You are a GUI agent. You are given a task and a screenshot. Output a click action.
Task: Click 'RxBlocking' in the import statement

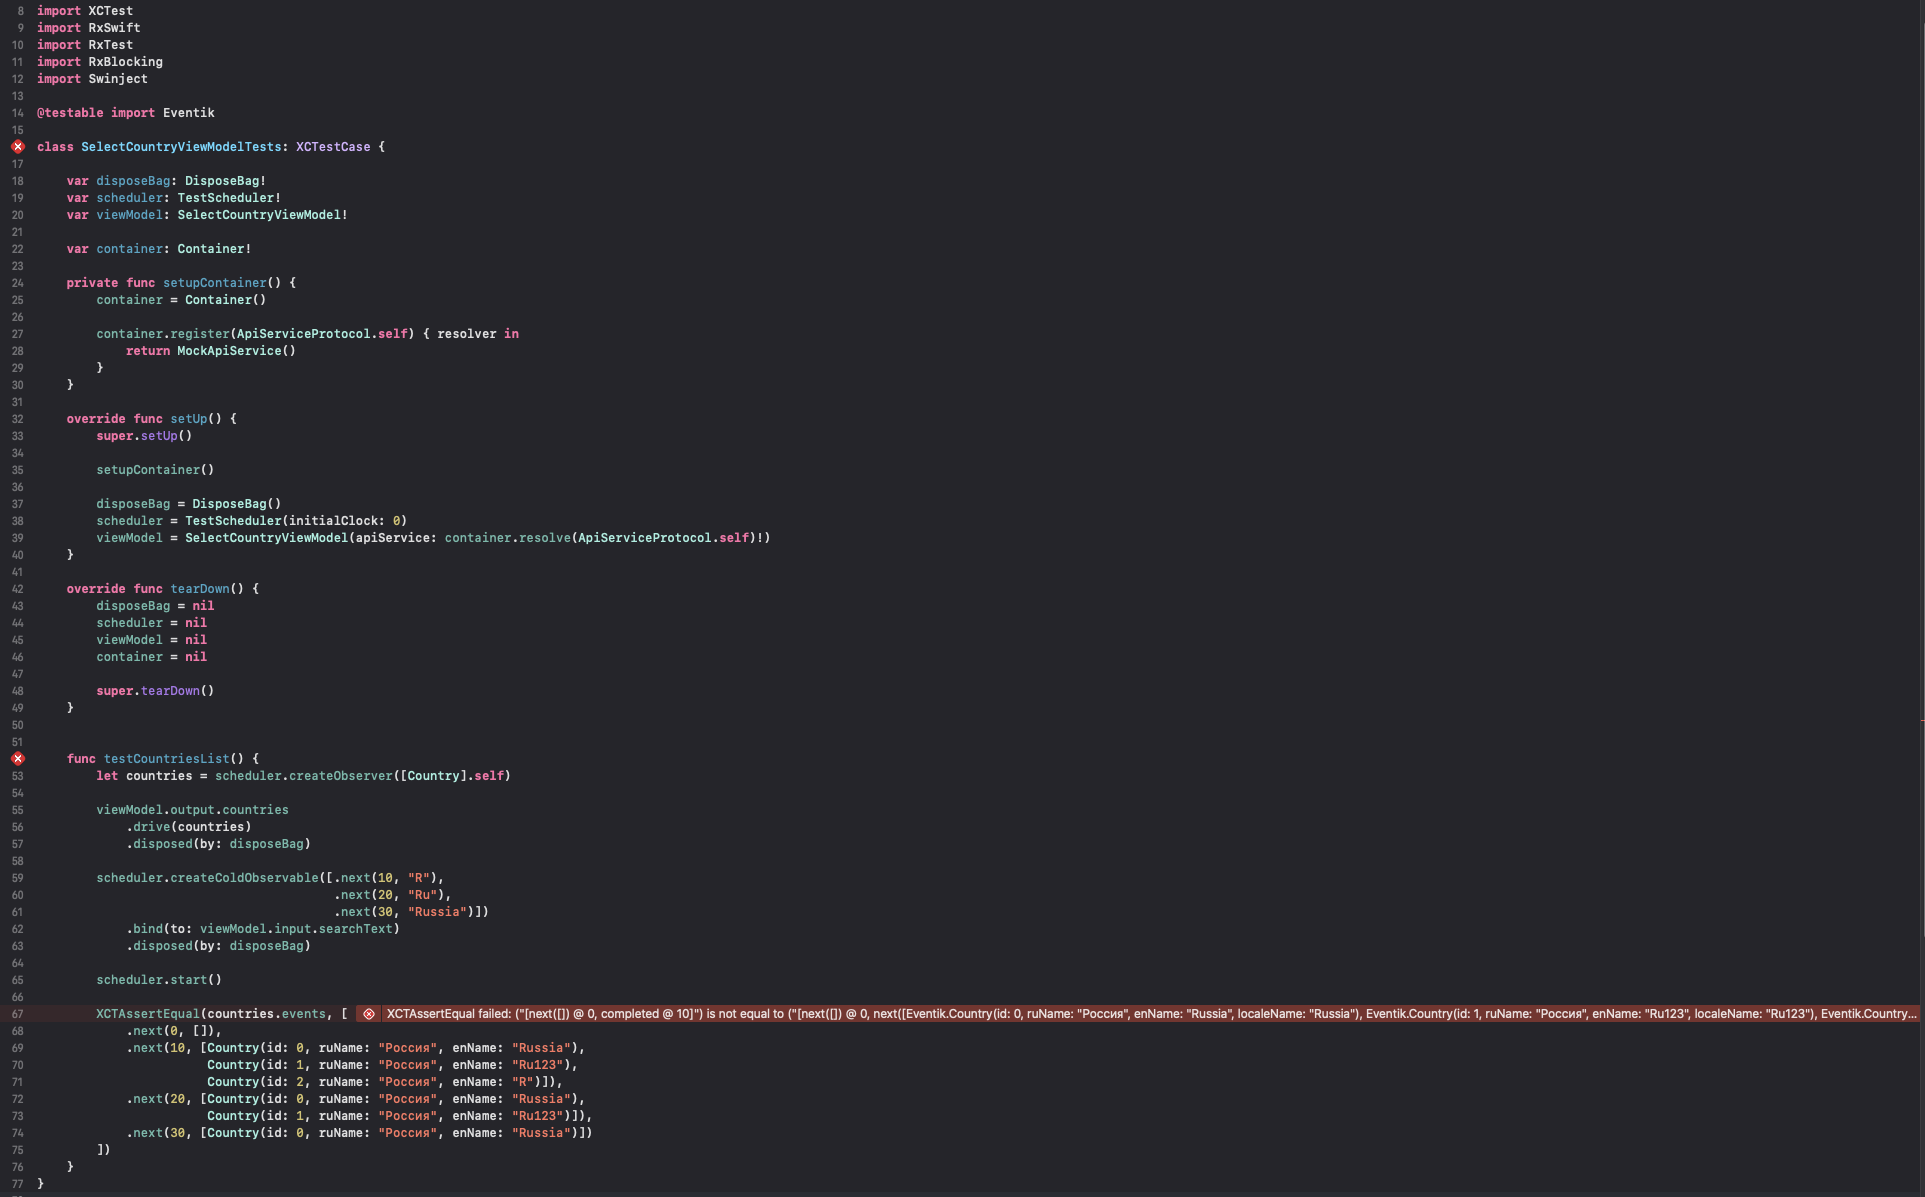(x=125, y=62)
